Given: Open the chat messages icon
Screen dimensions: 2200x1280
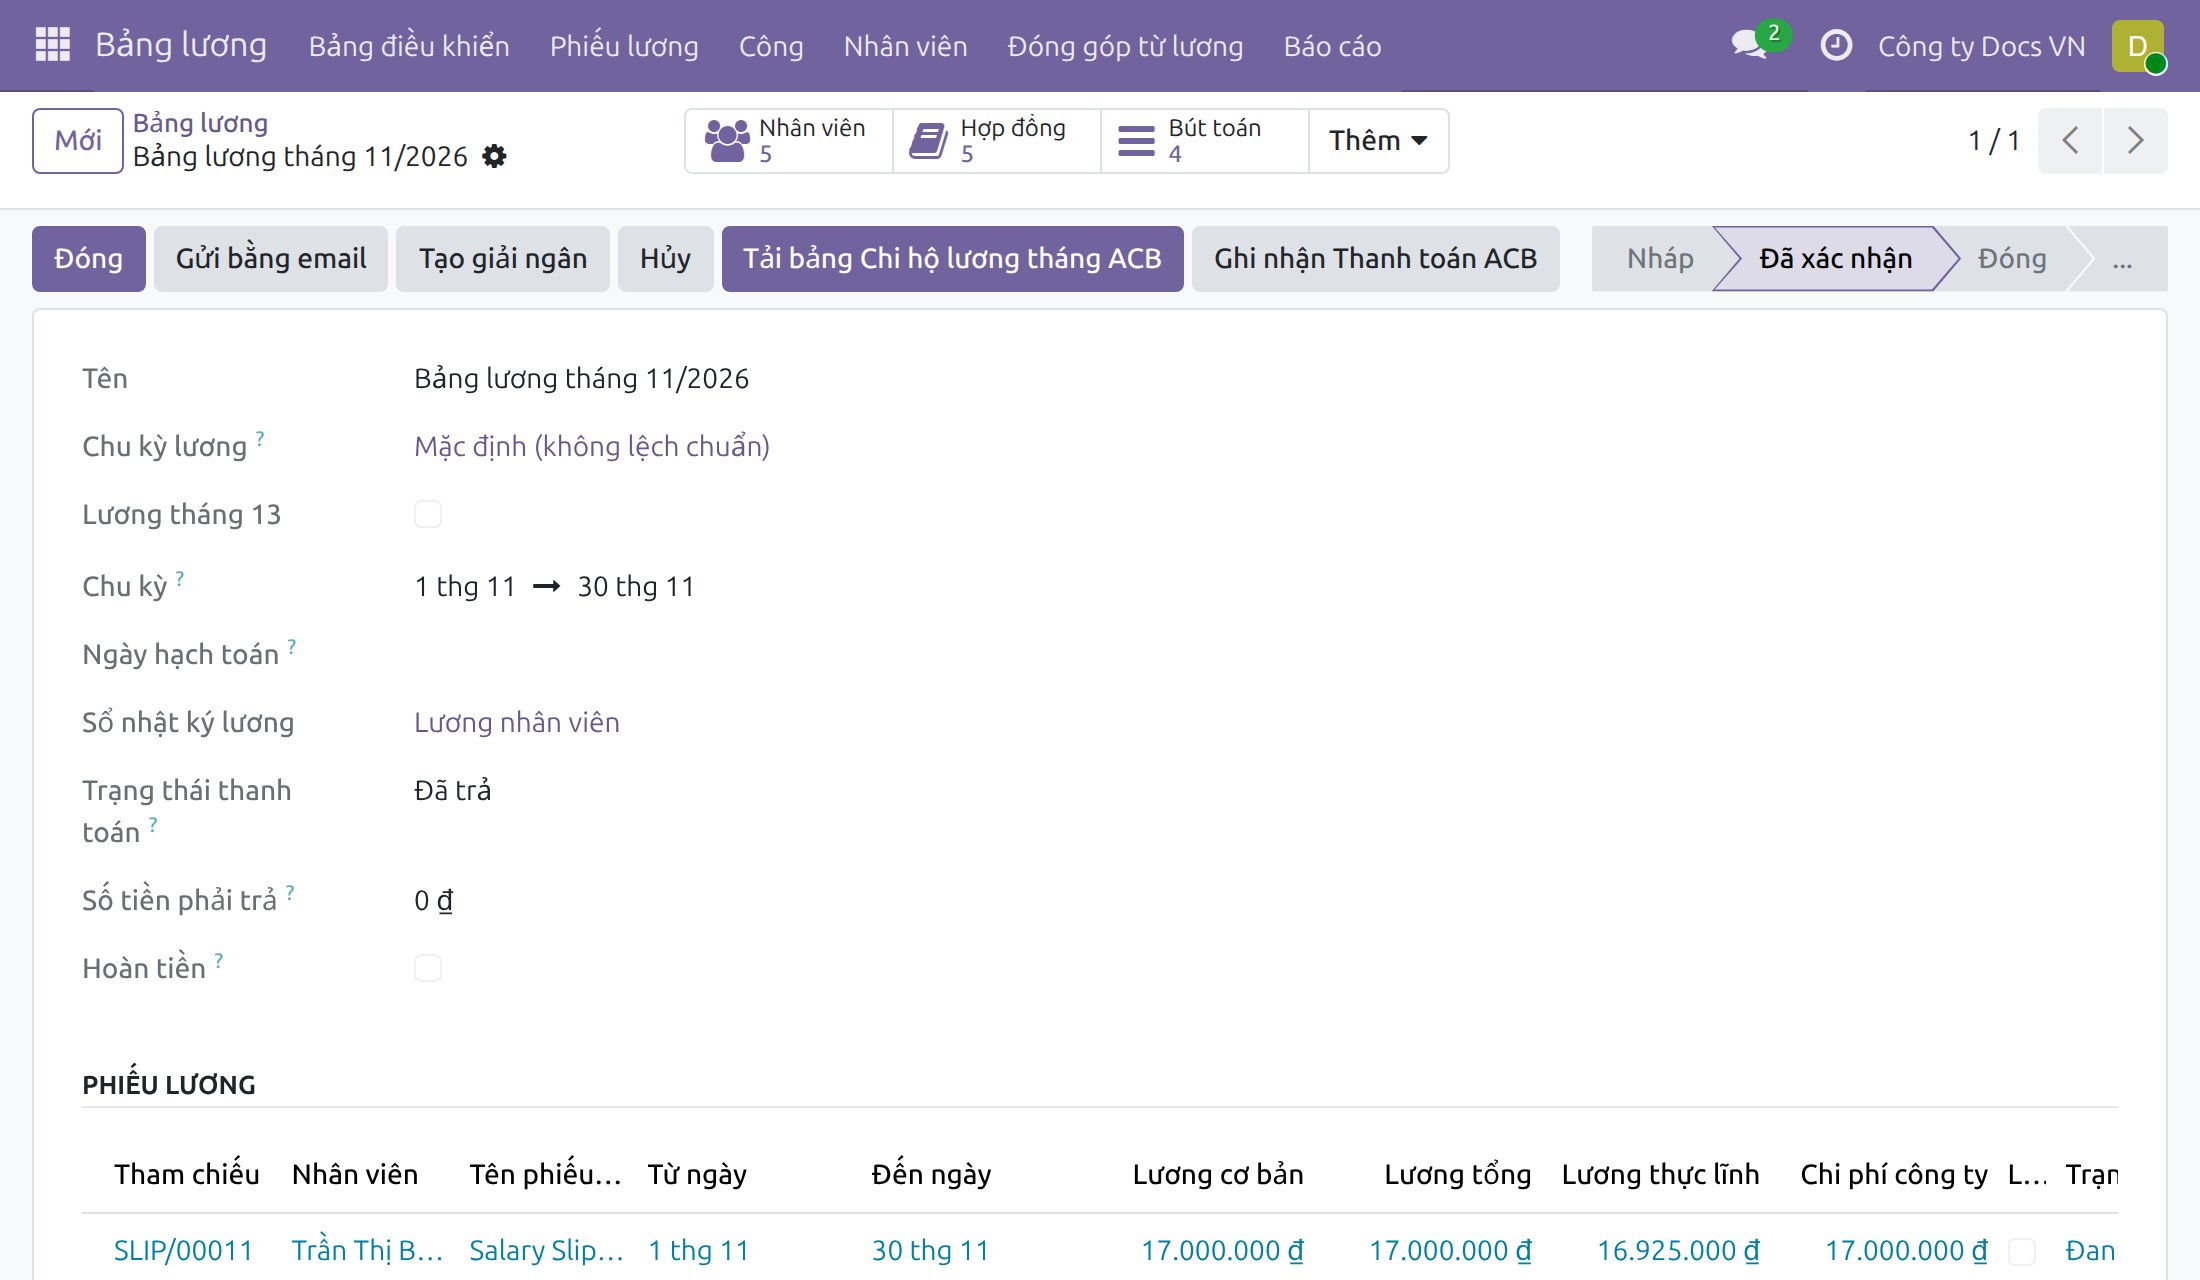Looking at the screenshot, I should (1749, 45).
